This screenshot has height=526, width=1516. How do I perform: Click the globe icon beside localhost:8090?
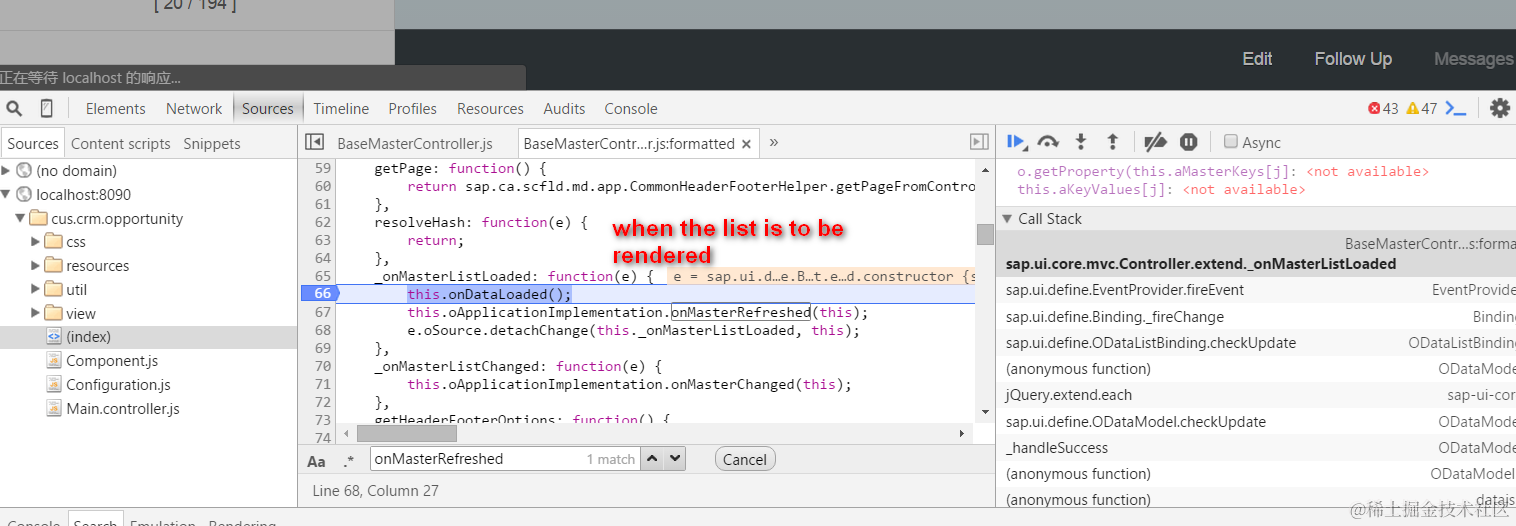click(x=24, y=194)
